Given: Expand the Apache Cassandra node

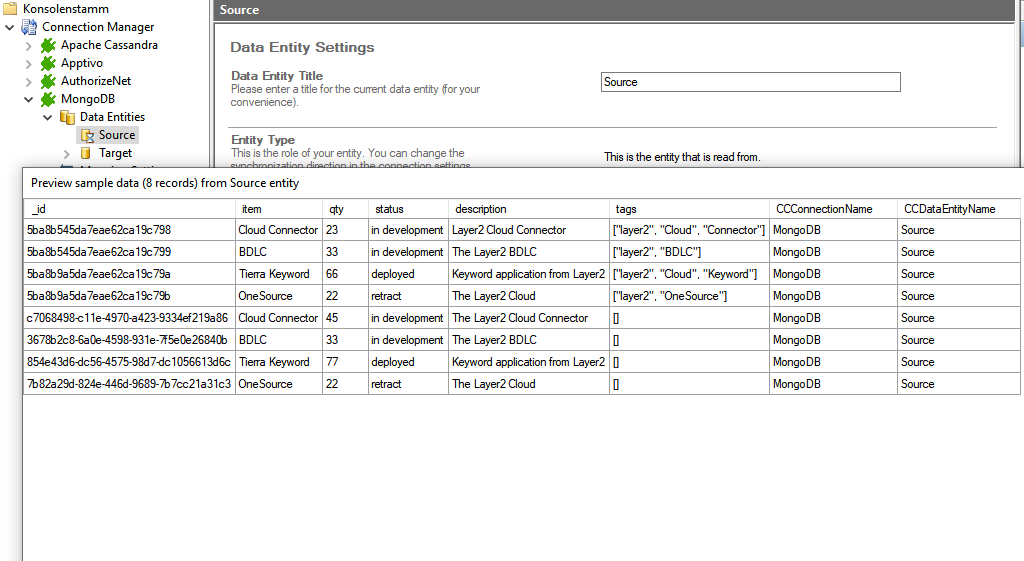Looking at the screenshot, I should pos(29,46).
